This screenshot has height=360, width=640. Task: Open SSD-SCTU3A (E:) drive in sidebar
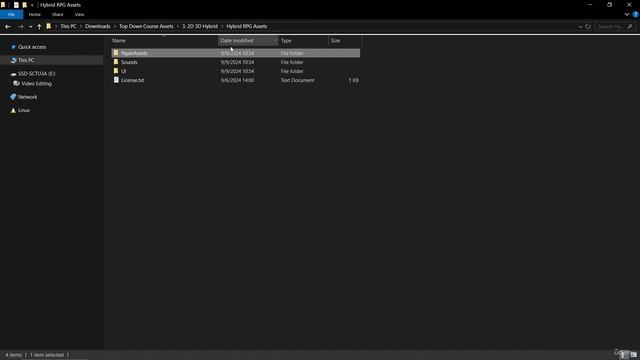(36, 73)
